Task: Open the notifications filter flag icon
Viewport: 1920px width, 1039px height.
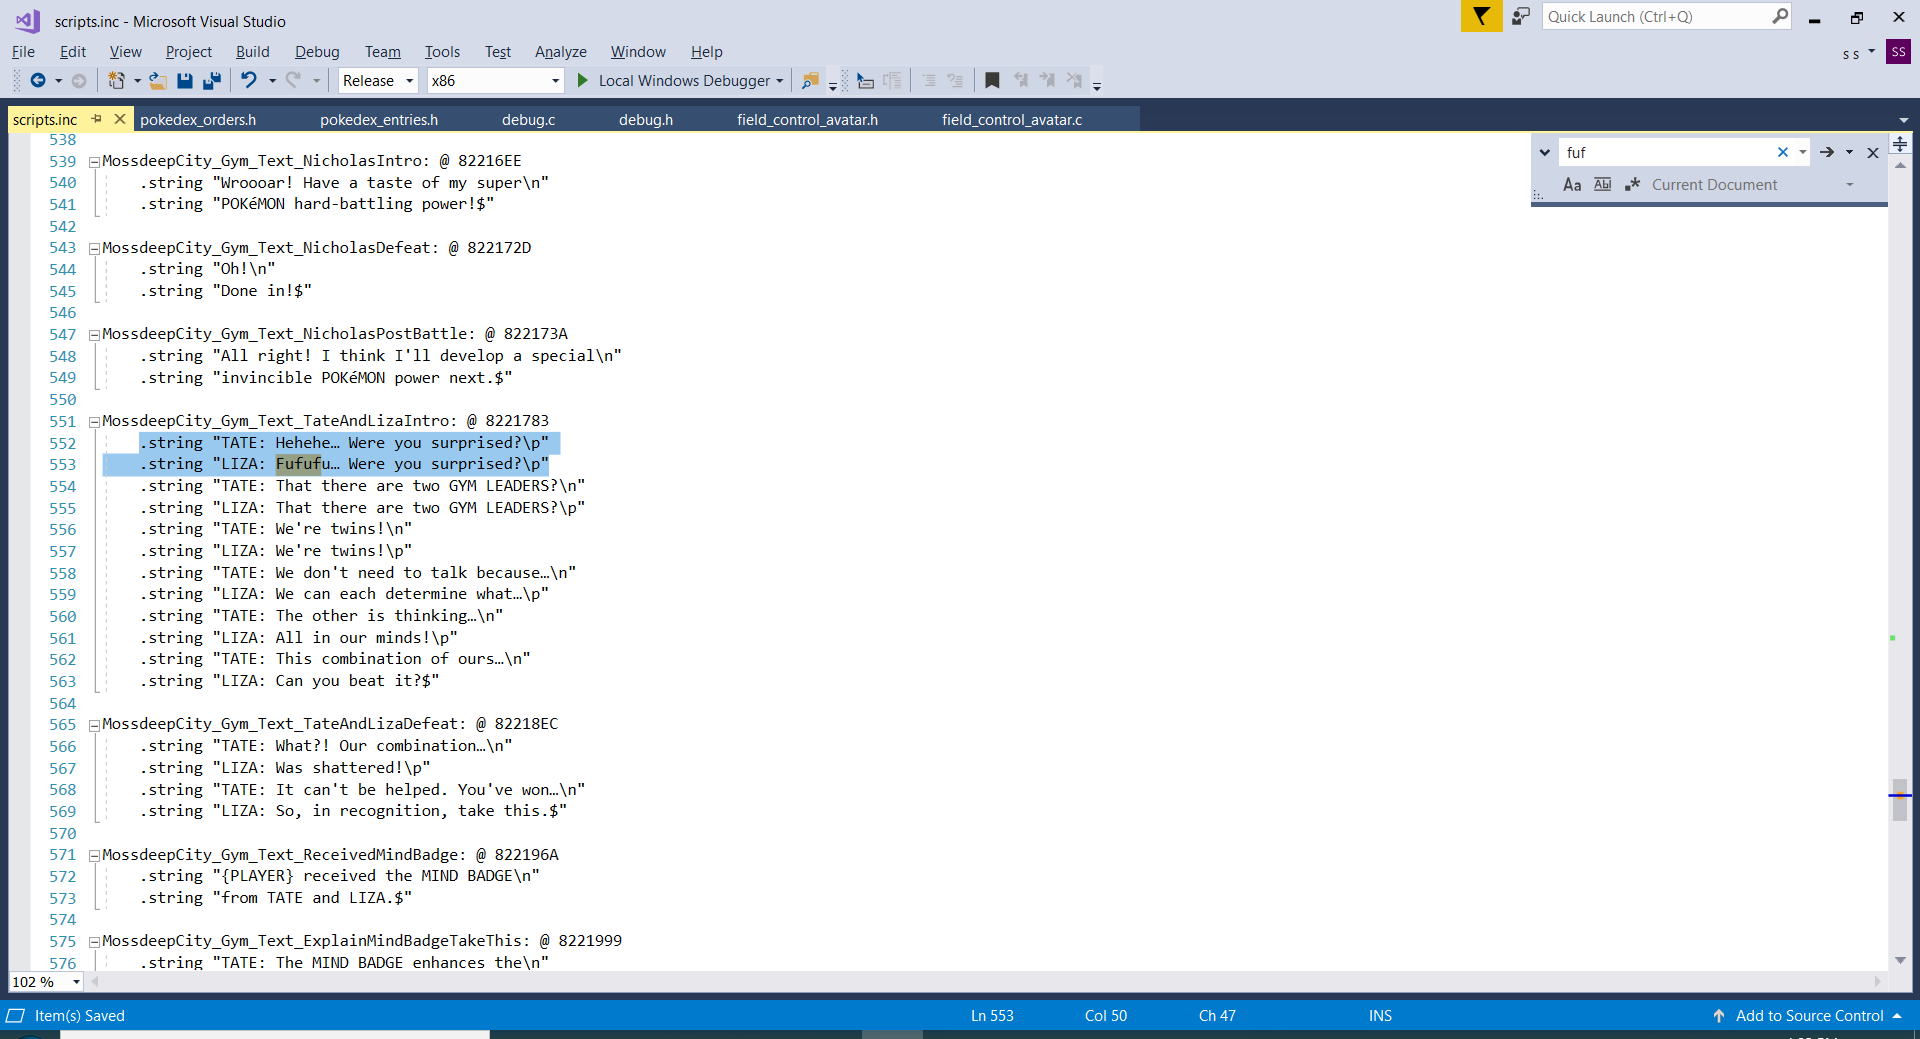Action: point(1481,17)
